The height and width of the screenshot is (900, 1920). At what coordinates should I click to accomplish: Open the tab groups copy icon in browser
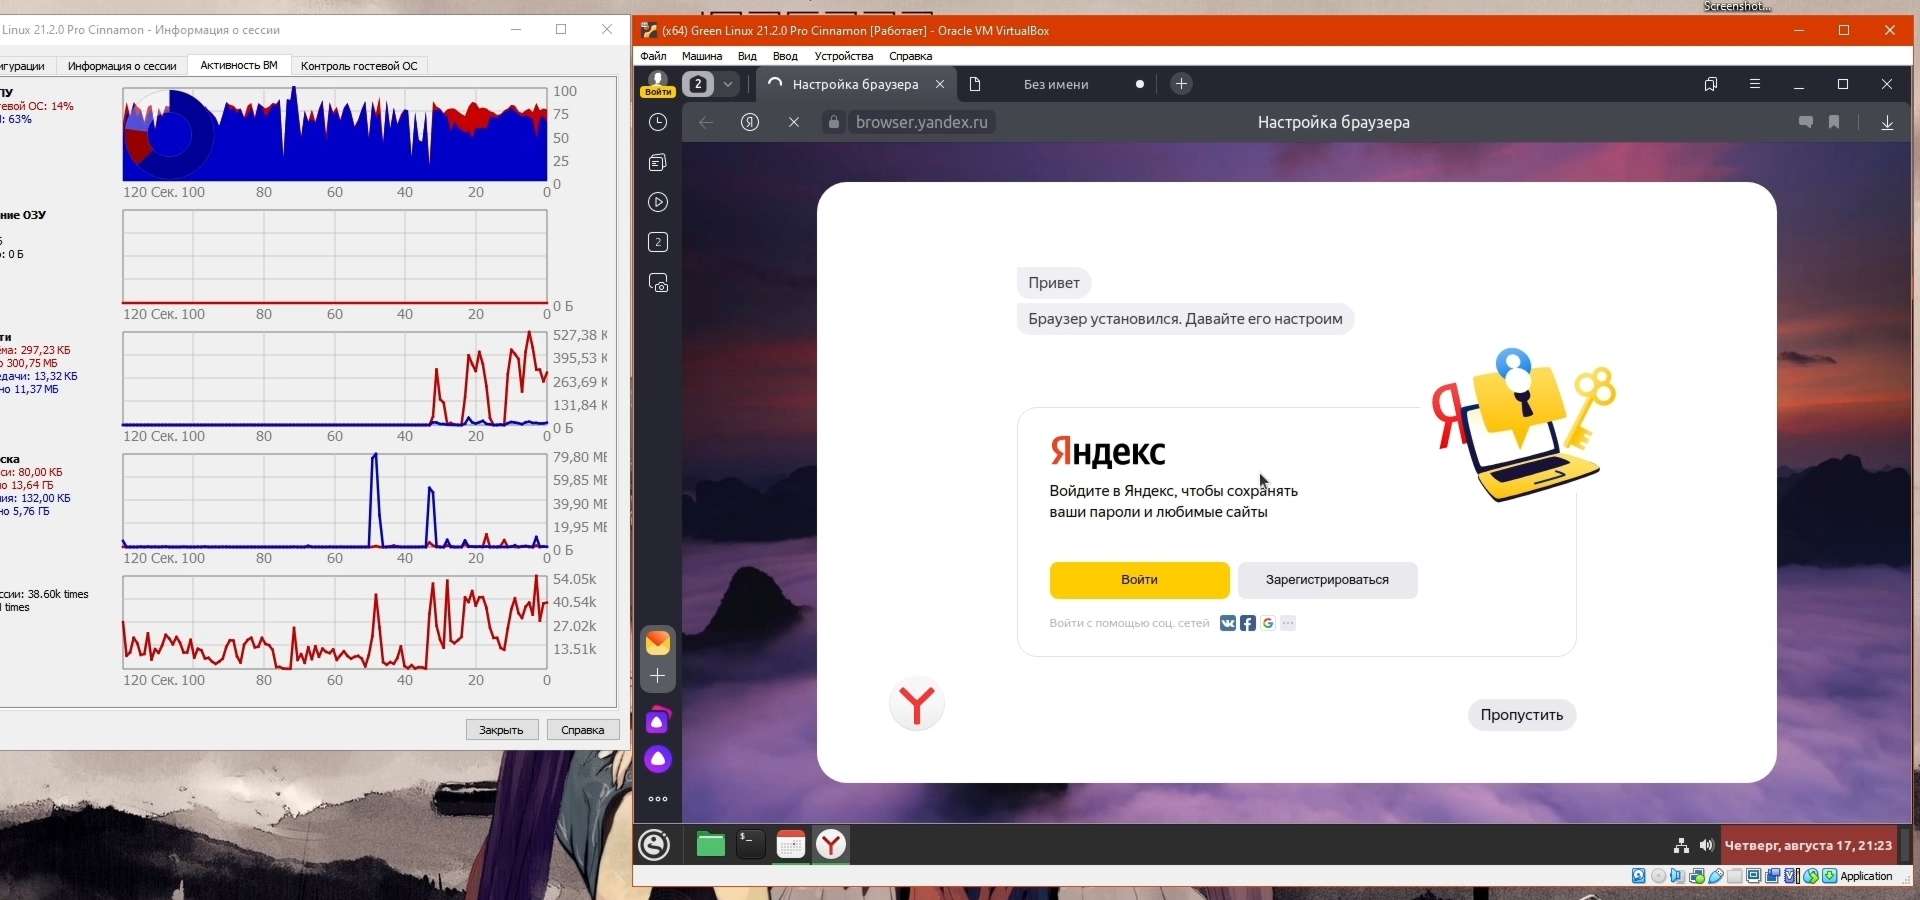pyautogui.click(x=1711, y=84)
